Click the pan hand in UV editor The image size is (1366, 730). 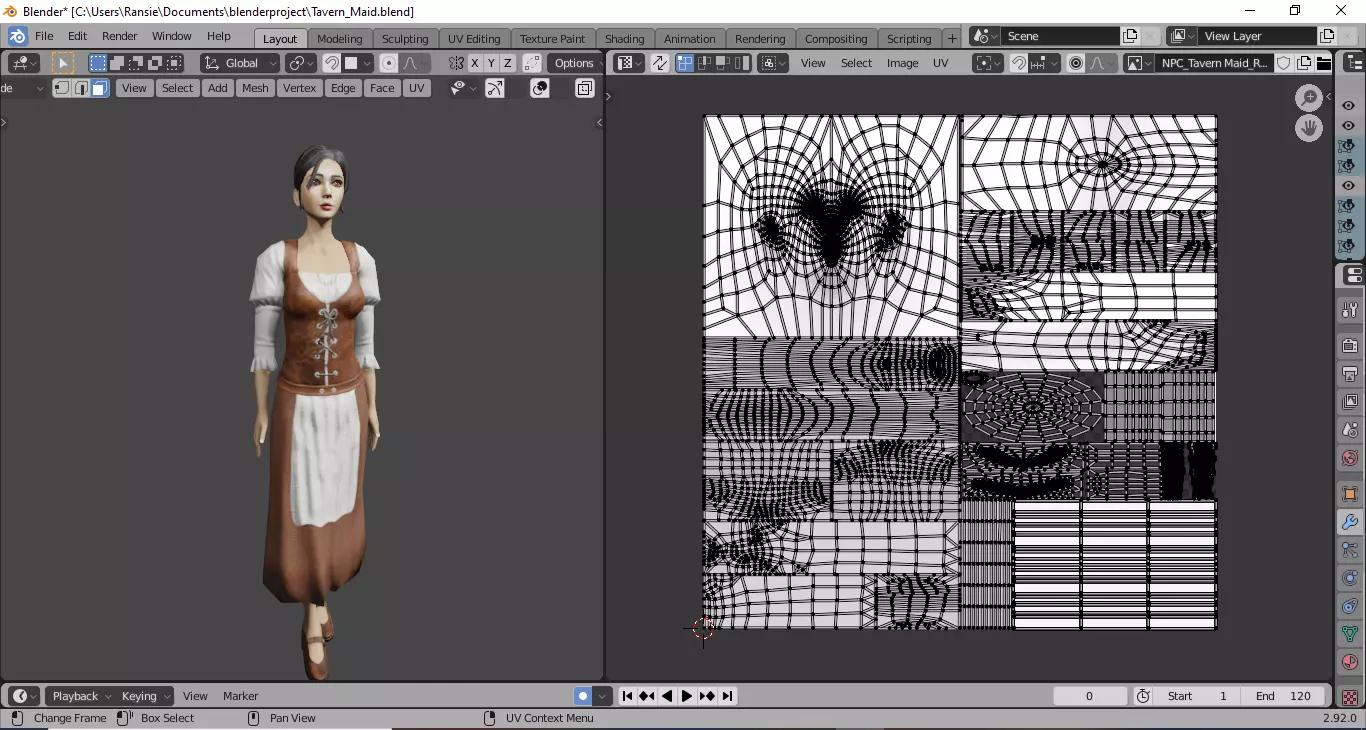(x=1309, y=128)
